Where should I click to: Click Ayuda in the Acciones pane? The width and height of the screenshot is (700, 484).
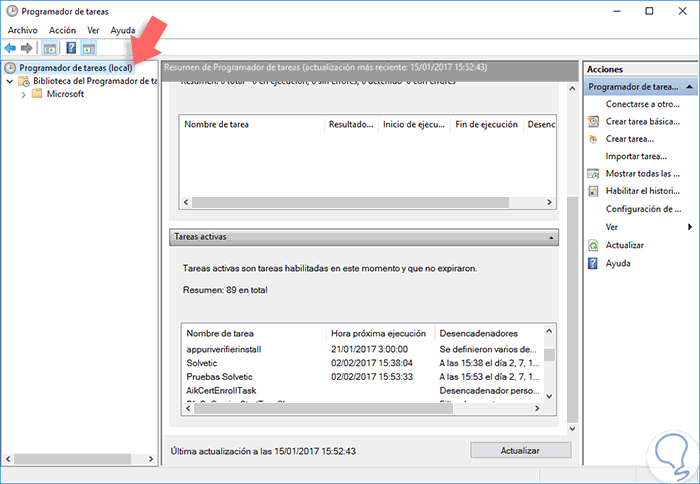(x=618, y=263)
